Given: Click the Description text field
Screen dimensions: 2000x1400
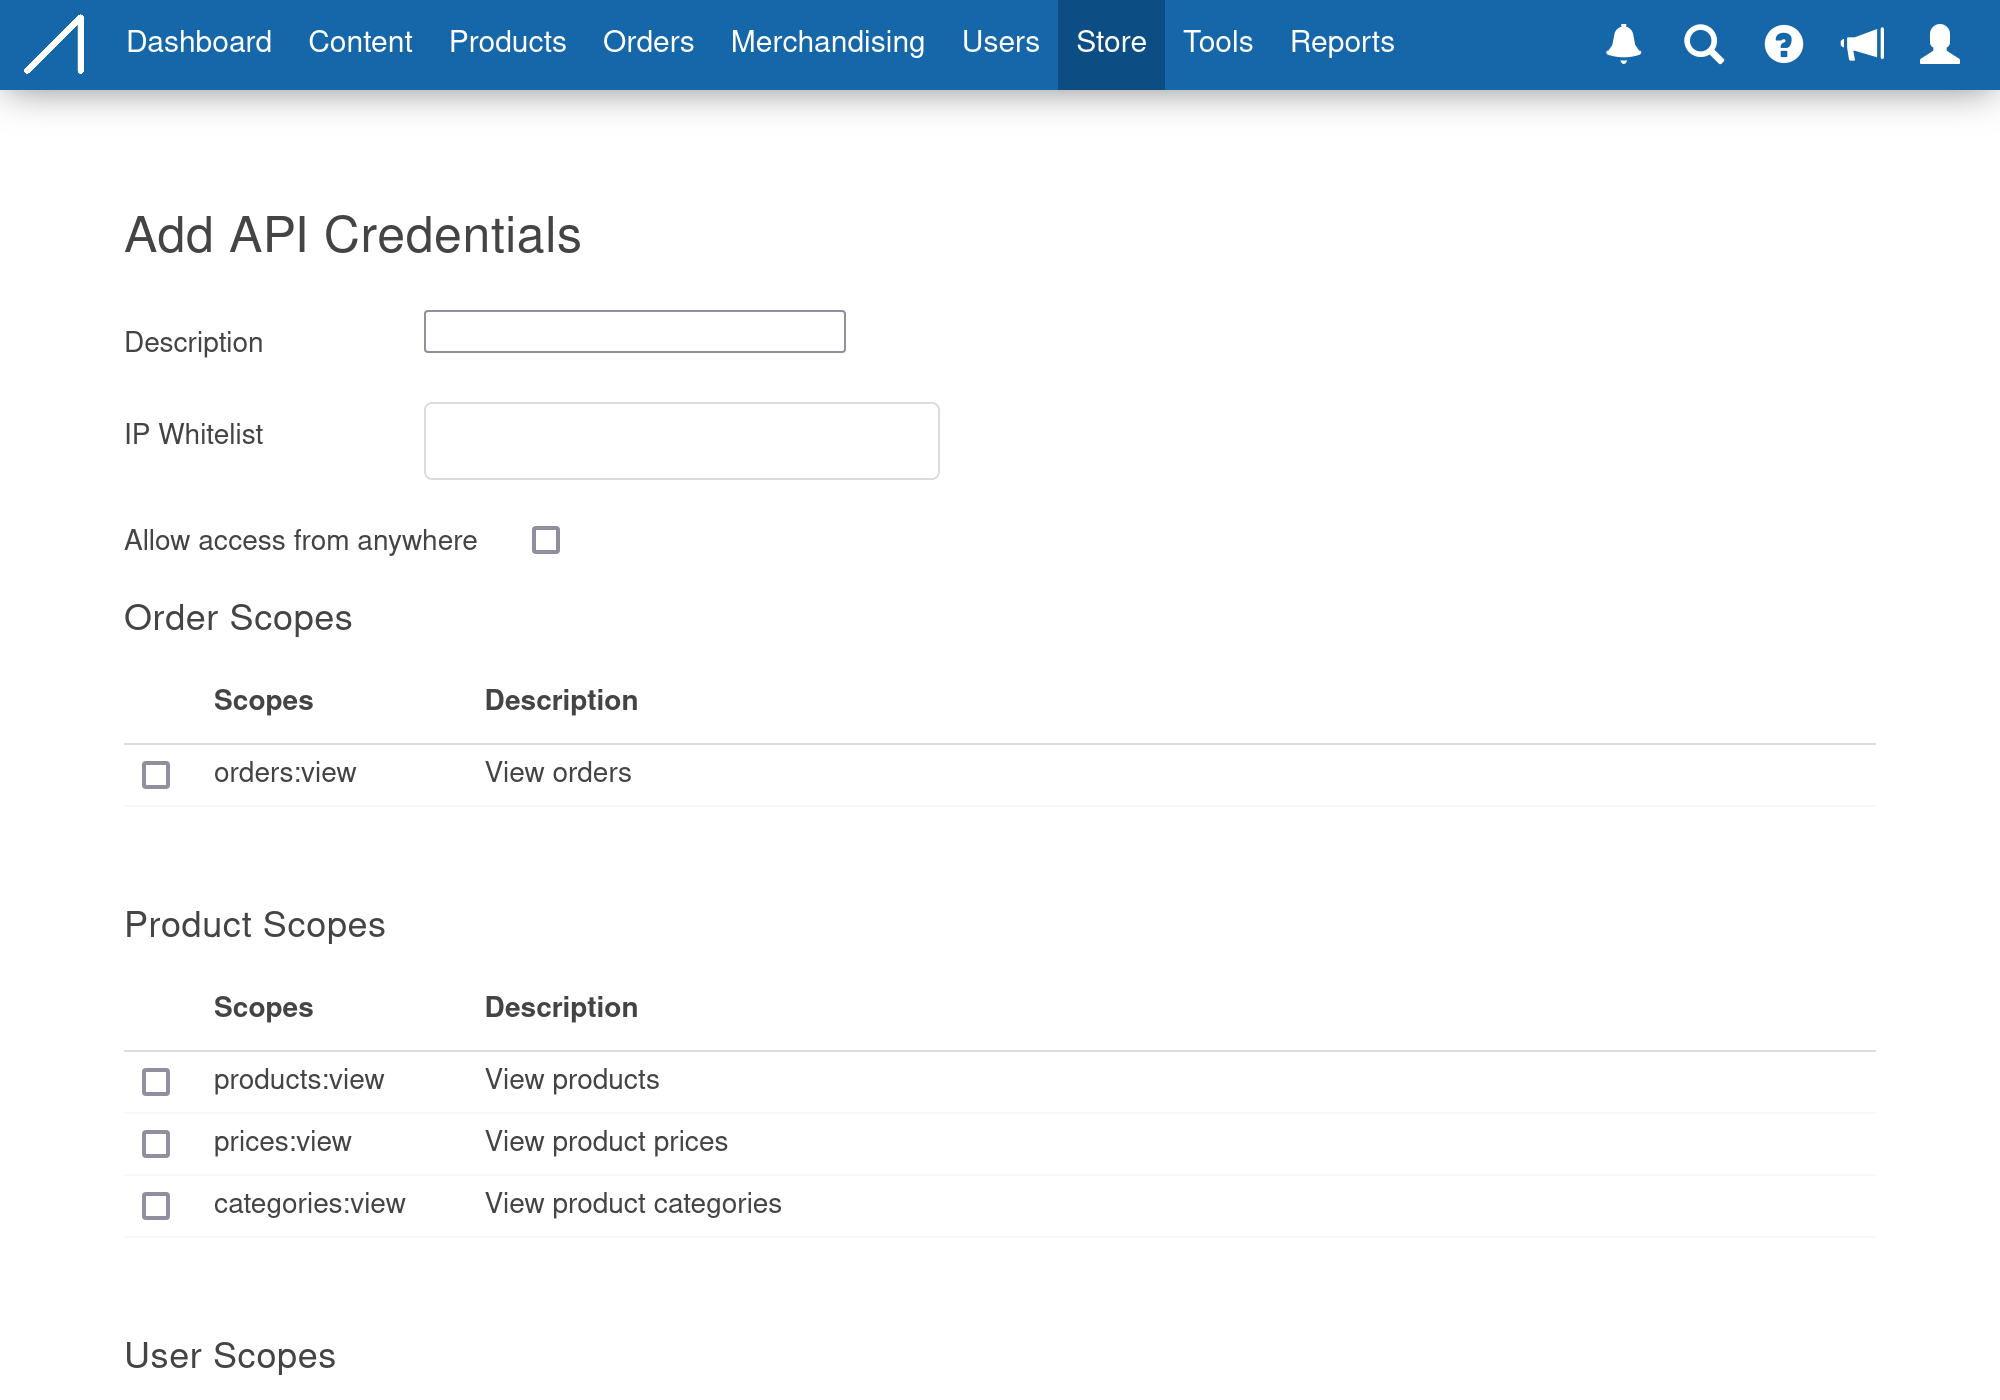Looking at the screenshot, I should pos(634,332).
